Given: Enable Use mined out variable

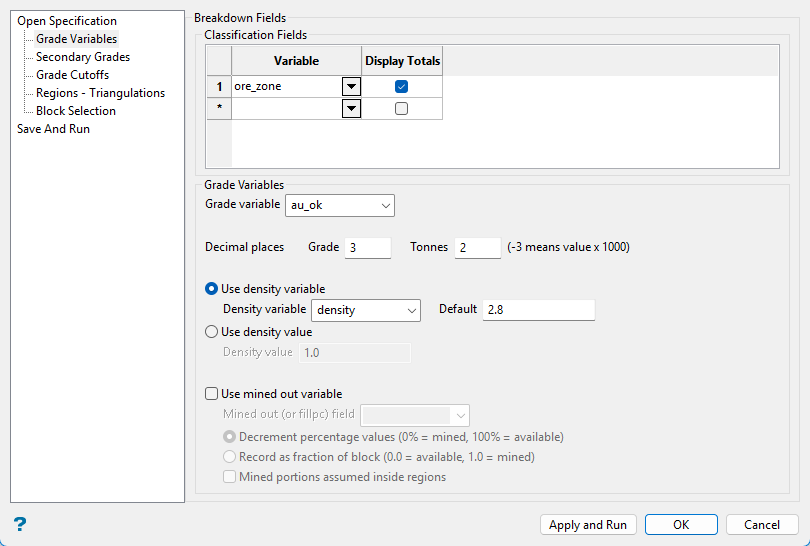Looking at the screenshot, I should click(211, 394).
